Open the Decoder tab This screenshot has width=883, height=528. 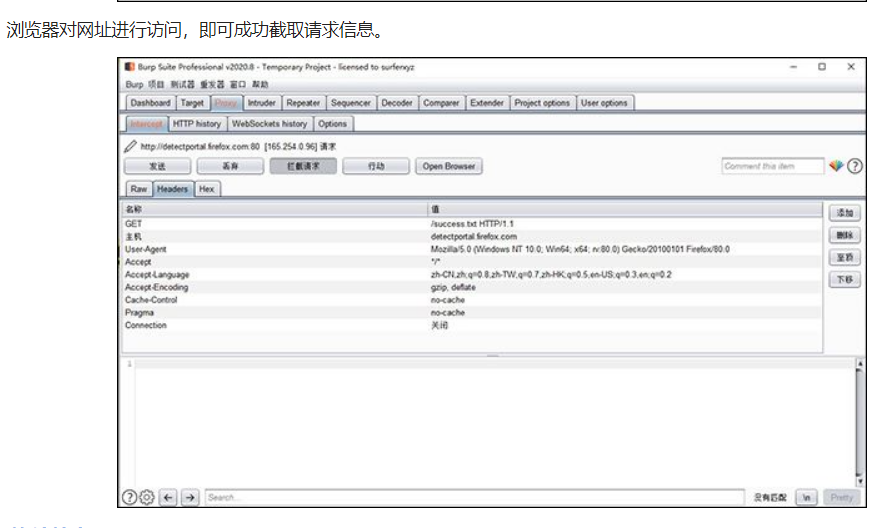coord(397,103)
